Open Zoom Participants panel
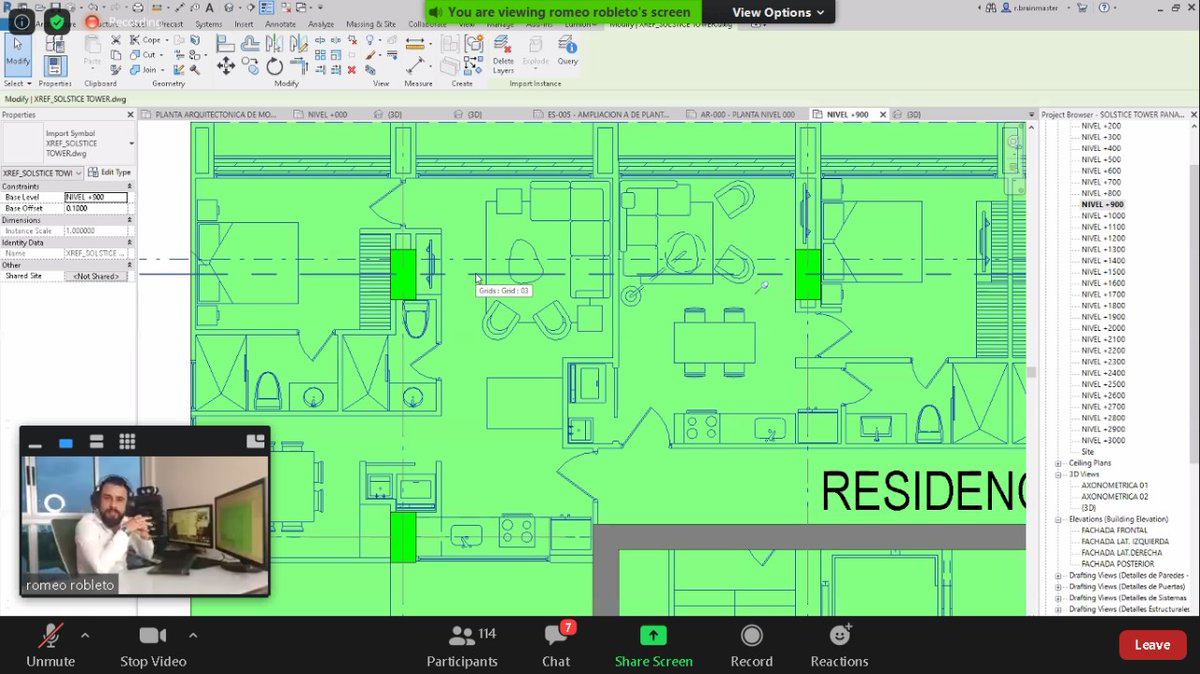This screenshot has width=1200, height=674. coord(461,645)
